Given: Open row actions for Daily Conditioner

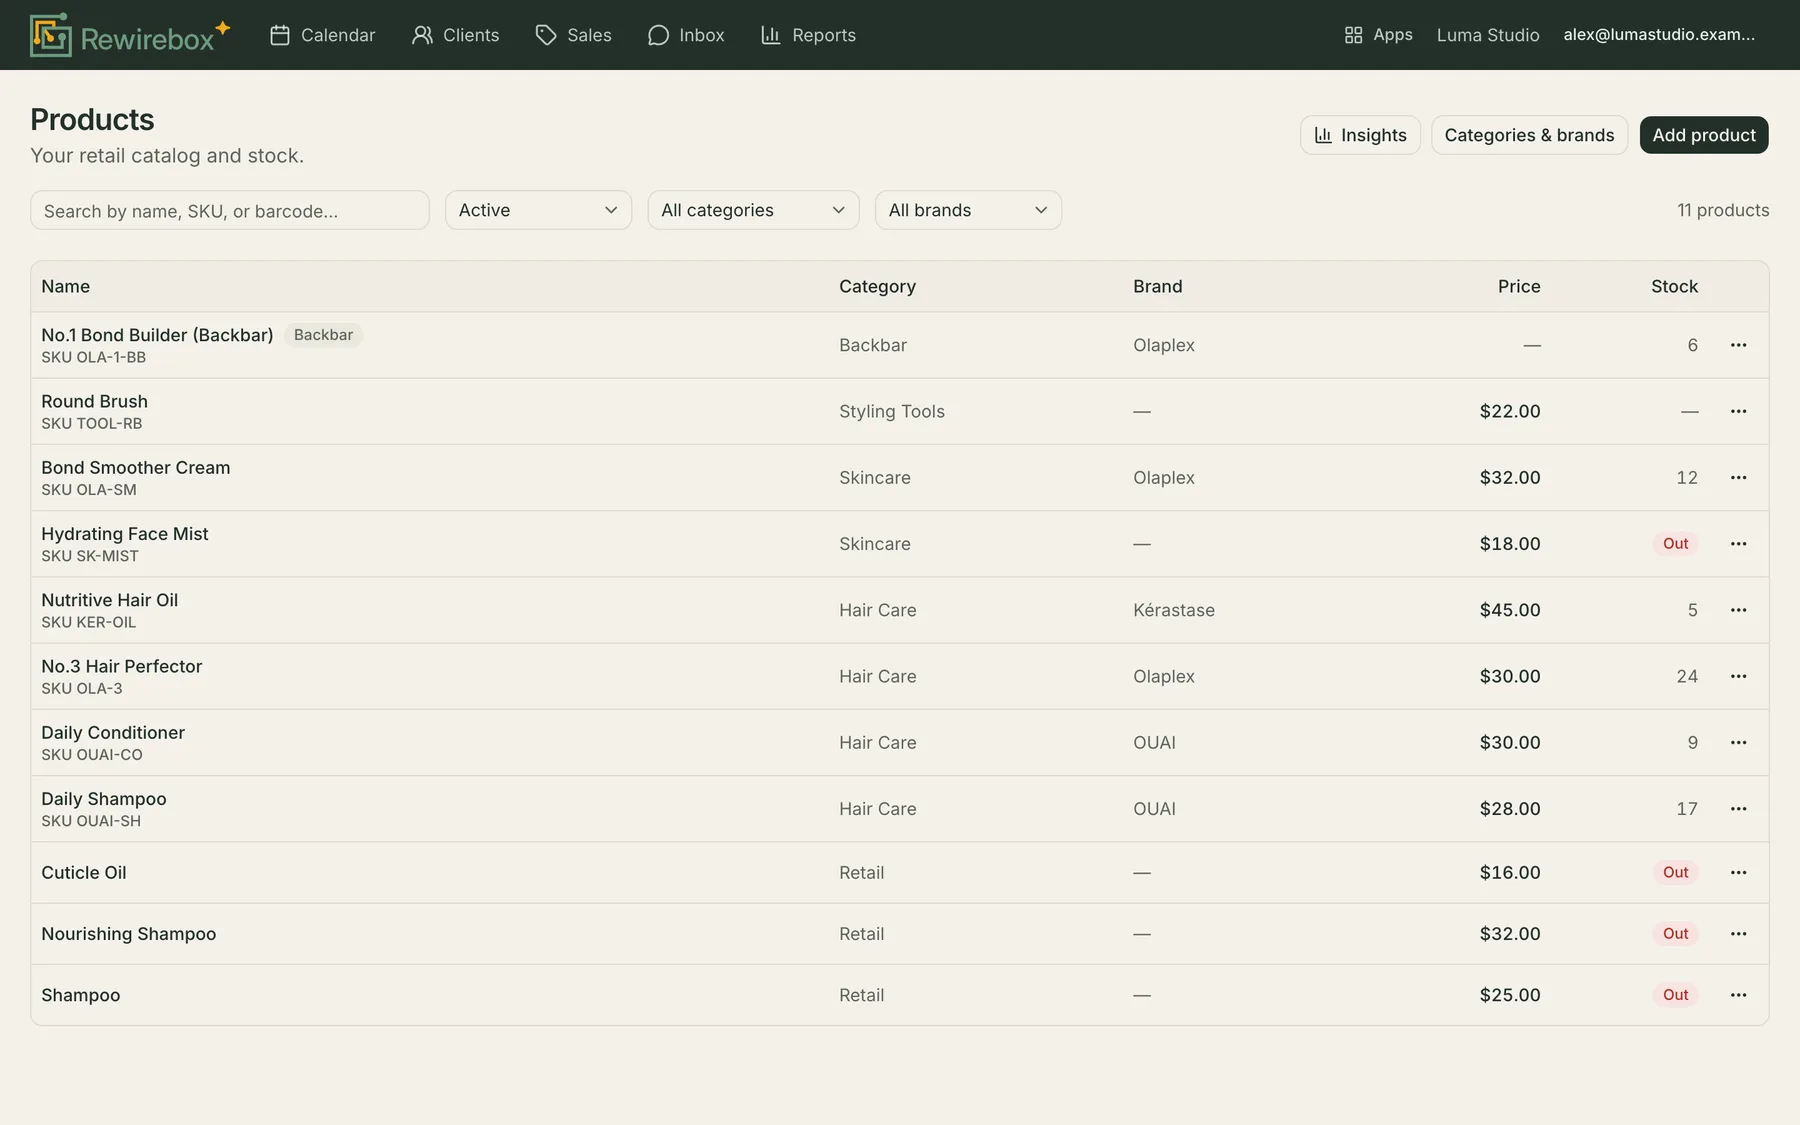Looking at the screenshot, I should 1739,742.
